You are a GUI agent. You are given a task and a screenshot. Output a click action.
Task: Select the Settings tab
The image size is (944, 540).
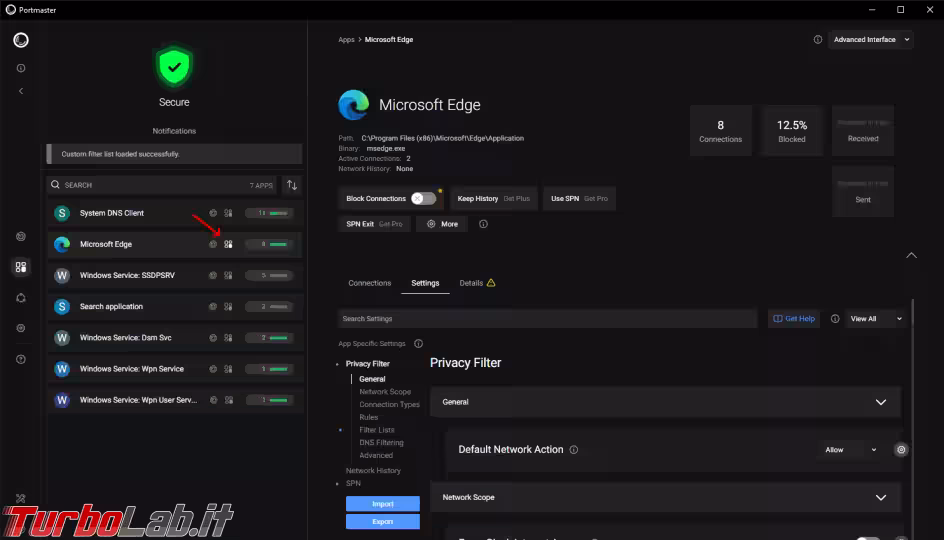point(425,283)
